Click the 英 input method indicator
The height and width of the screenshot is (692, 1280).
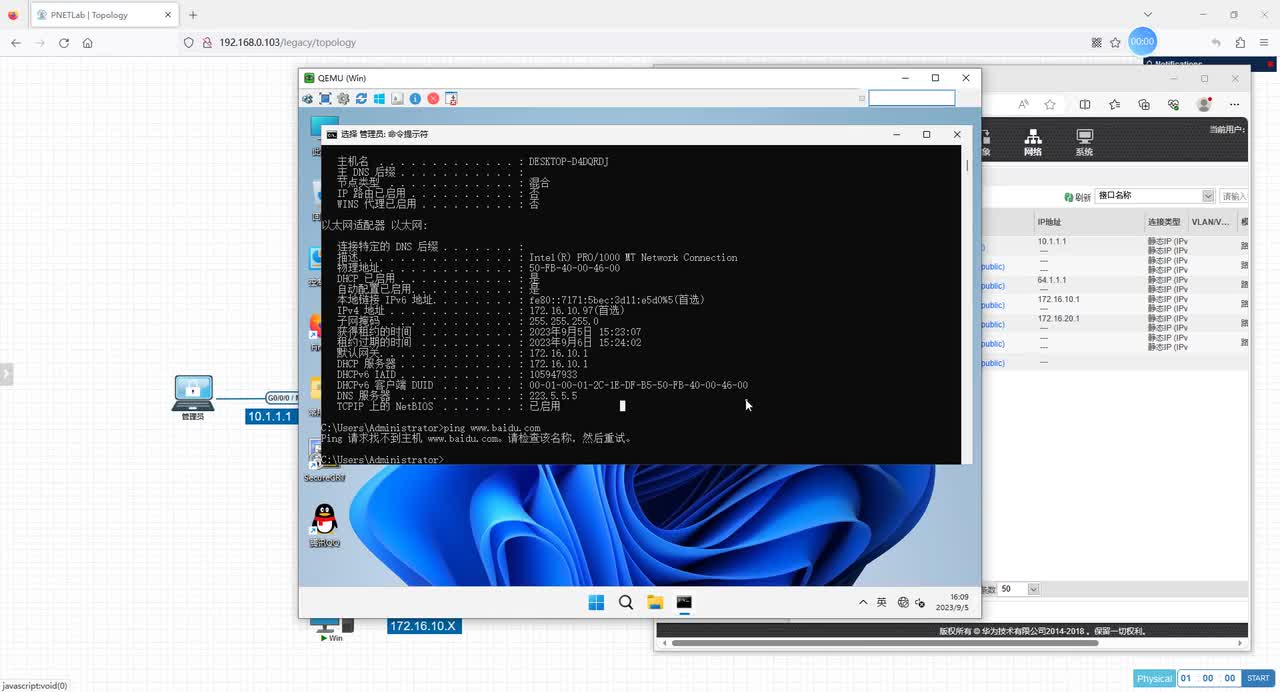pos(881,602)
